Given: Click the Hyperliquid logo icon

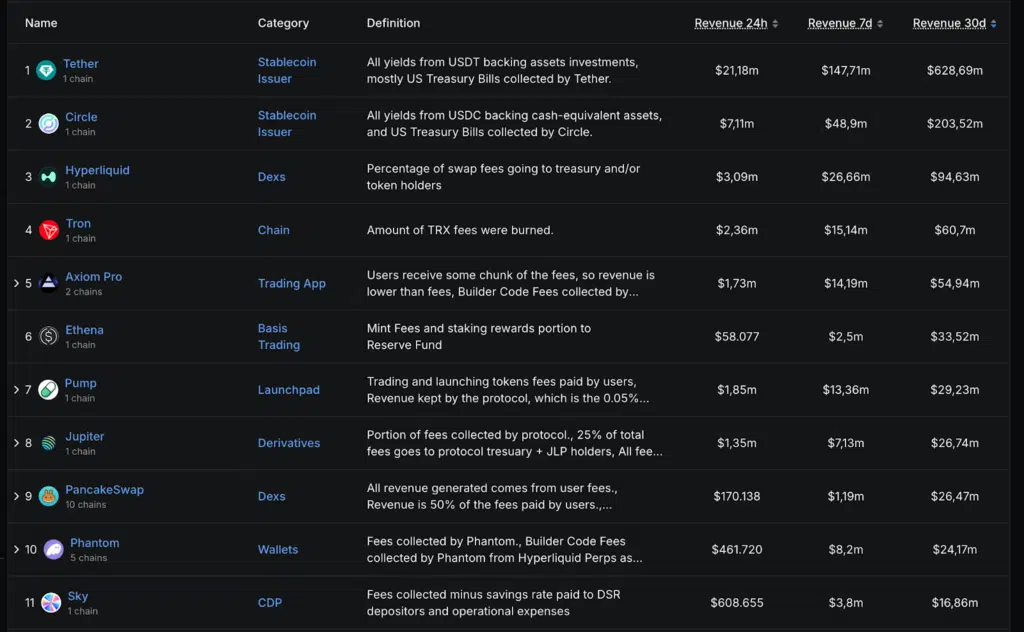Looking at the screenshot, I should (47, 176).
